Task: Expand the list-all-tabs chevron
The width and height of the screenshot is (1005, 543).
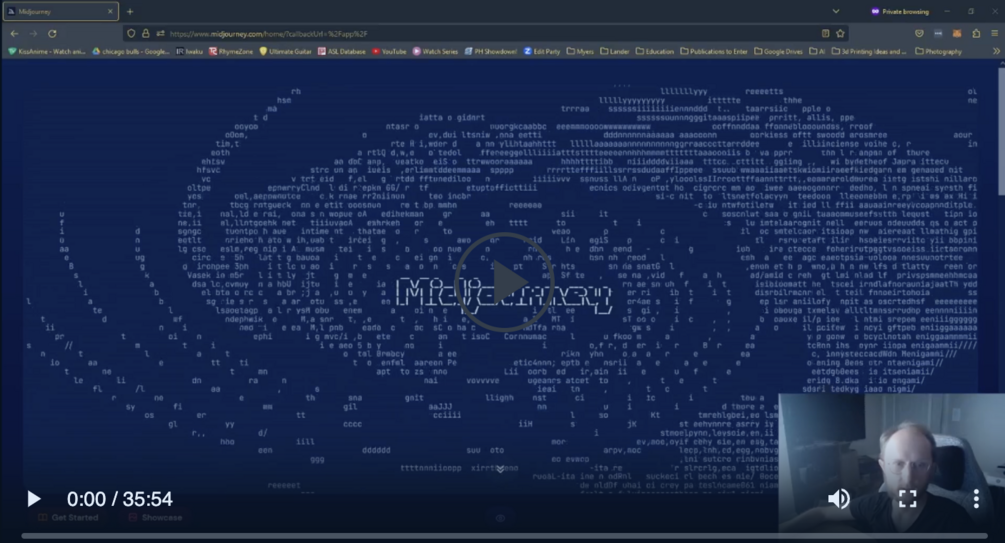Action: 836,12
